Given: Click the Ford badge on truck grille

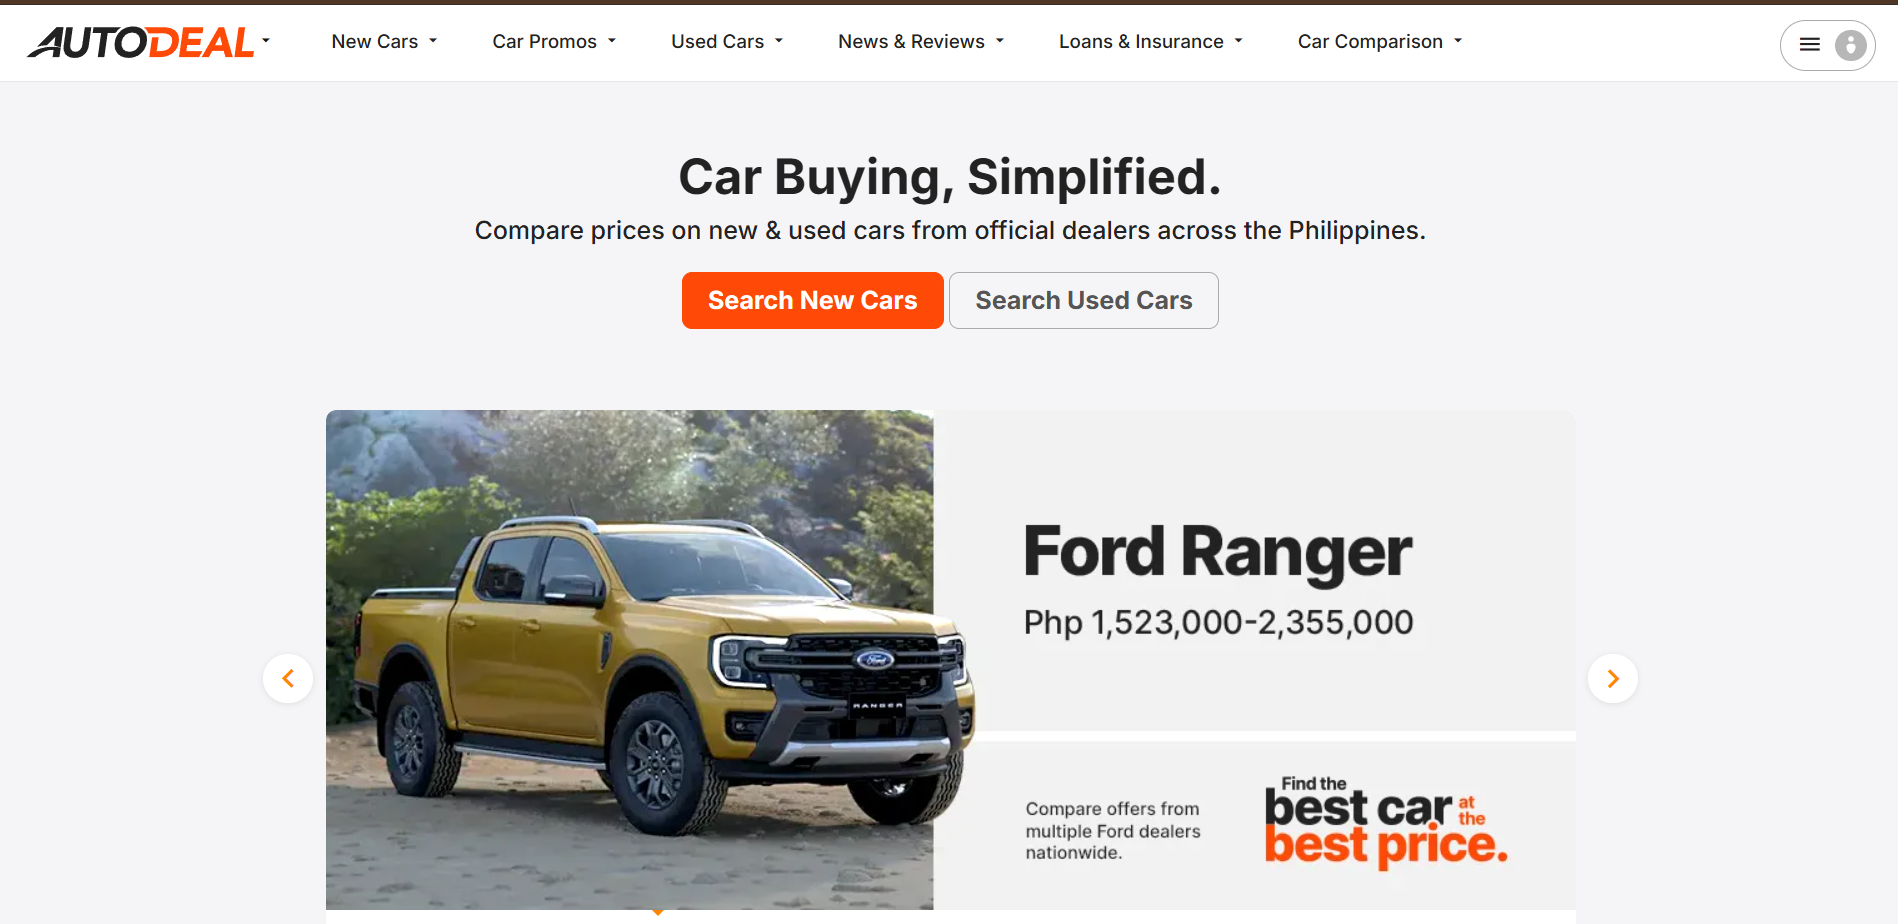Looking at the screenshot, I should point(873,660).
